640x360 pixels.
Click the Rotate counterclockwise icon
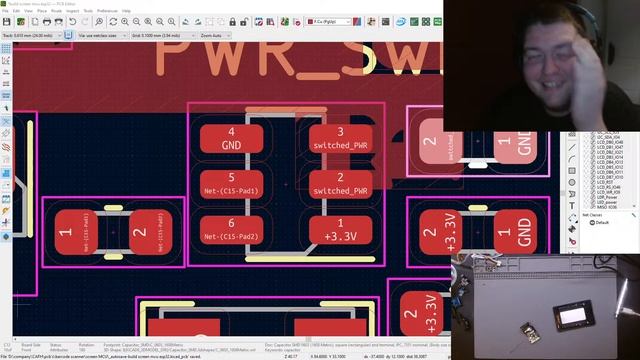186,22
